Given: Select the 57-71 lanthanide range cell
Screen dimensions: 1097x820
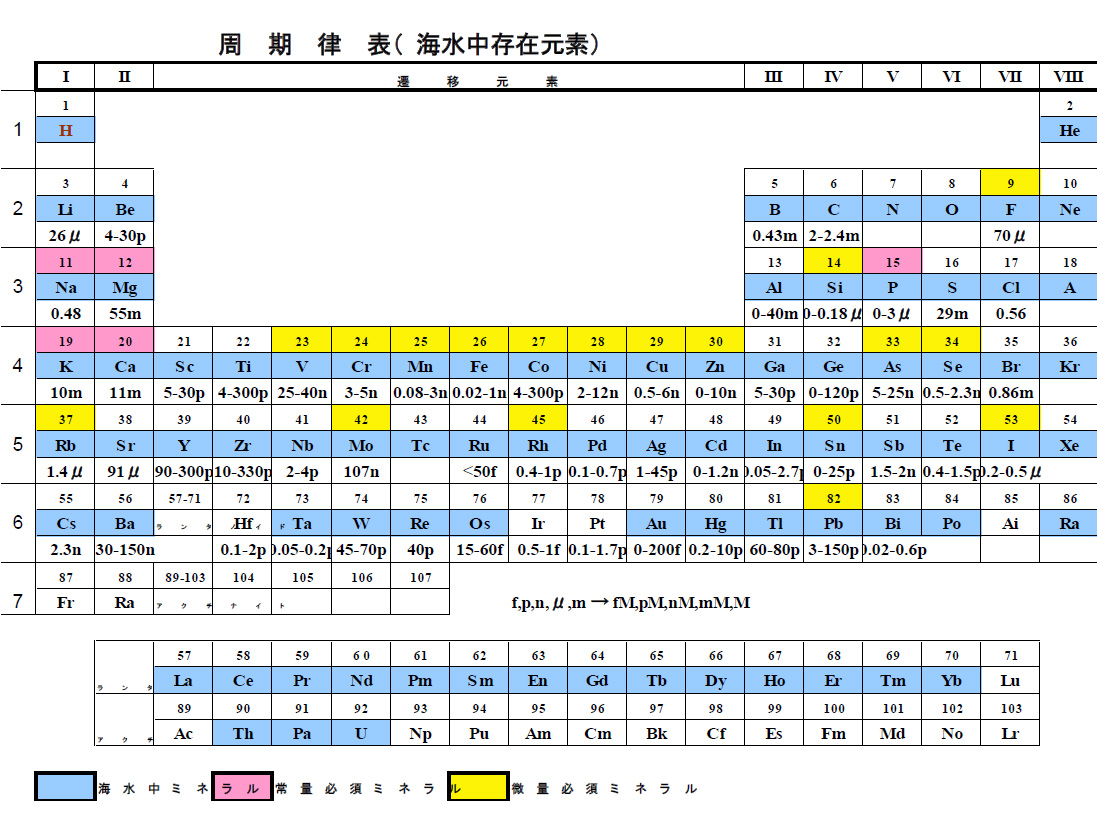Looking at the screenshot, I should [183, 498].
